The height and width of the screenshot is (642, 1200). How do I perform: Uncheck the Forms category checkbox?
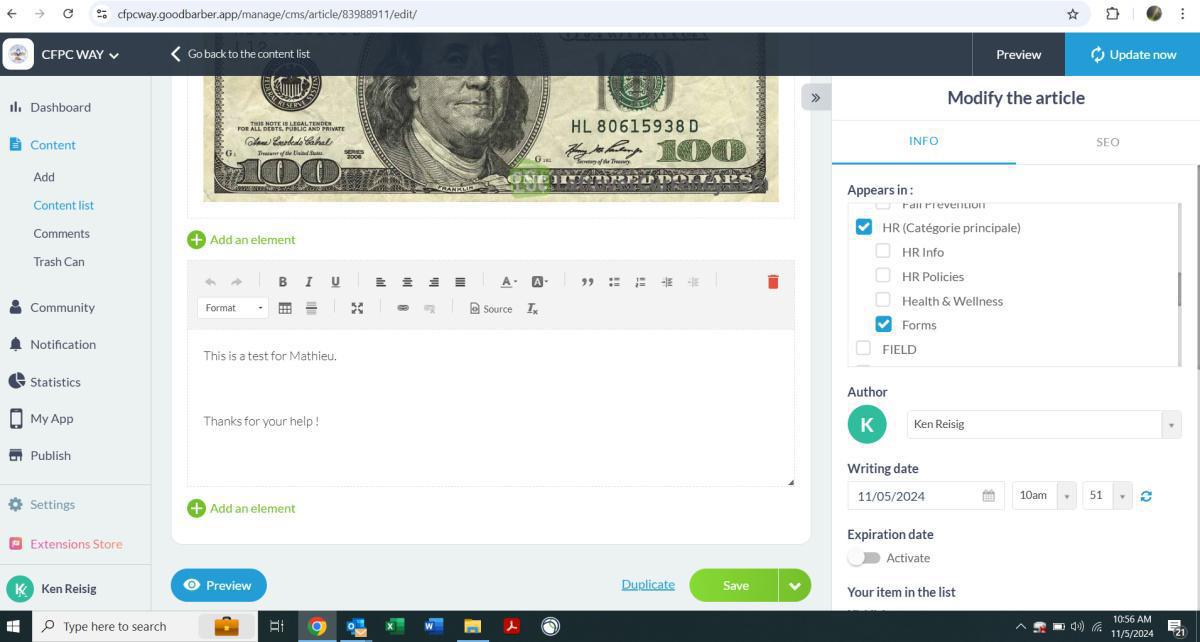[x=883, y=324]
